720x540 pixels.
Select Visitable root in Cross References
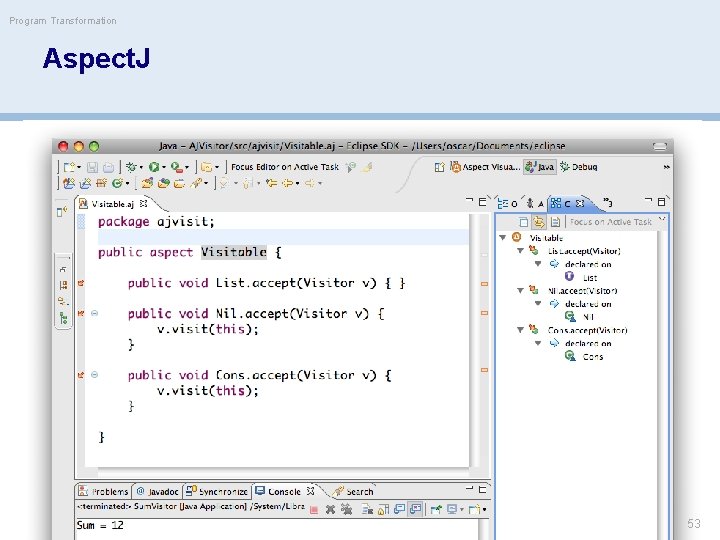[546, 238]
